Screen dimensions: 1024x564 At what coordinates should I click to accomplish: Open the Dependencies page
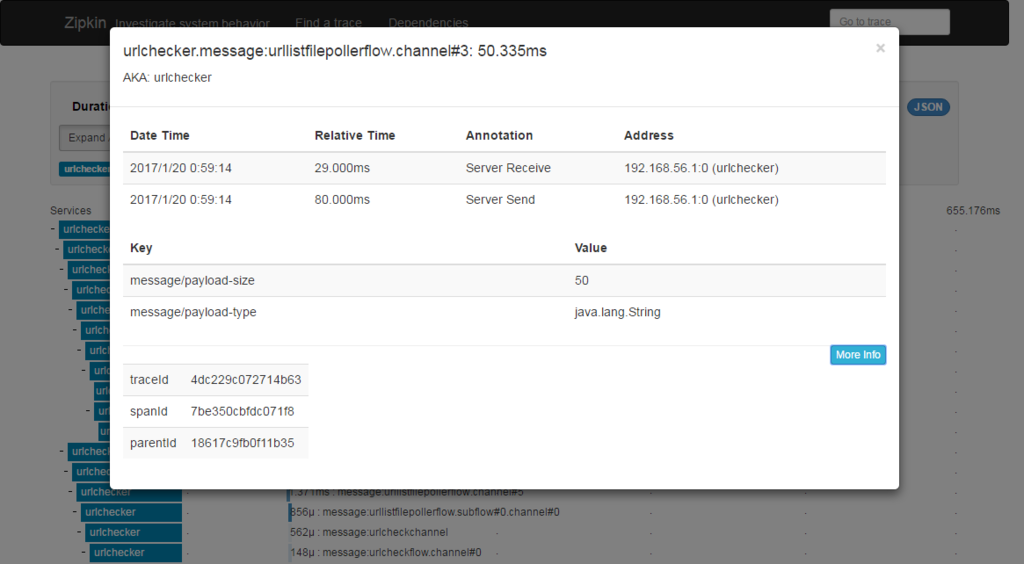428,22
